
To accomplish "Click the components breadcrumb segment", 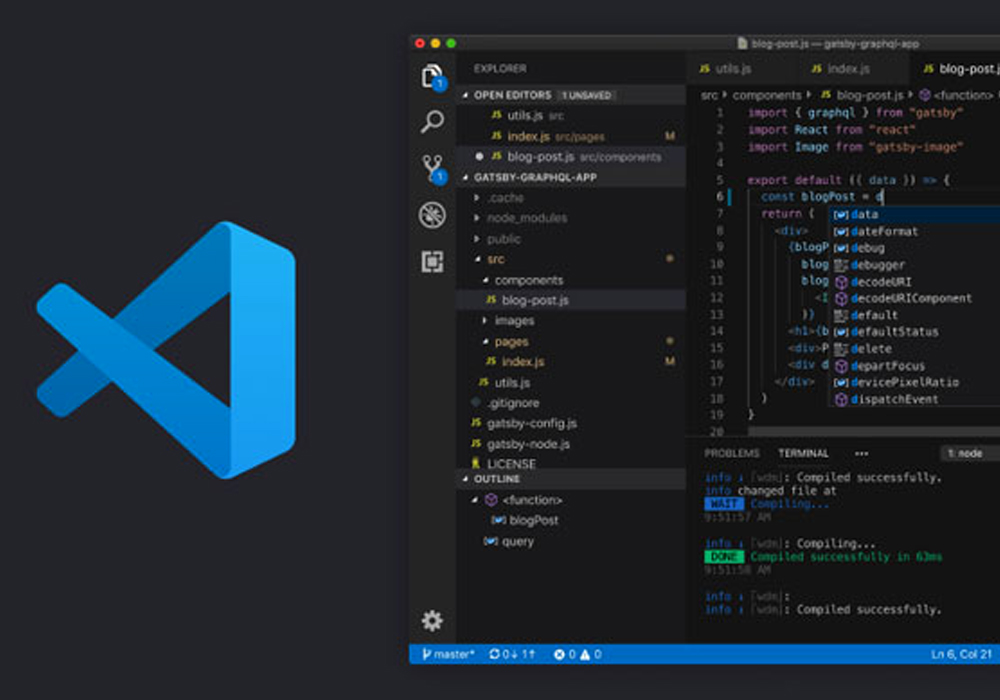I will click(x=767, y=95).
